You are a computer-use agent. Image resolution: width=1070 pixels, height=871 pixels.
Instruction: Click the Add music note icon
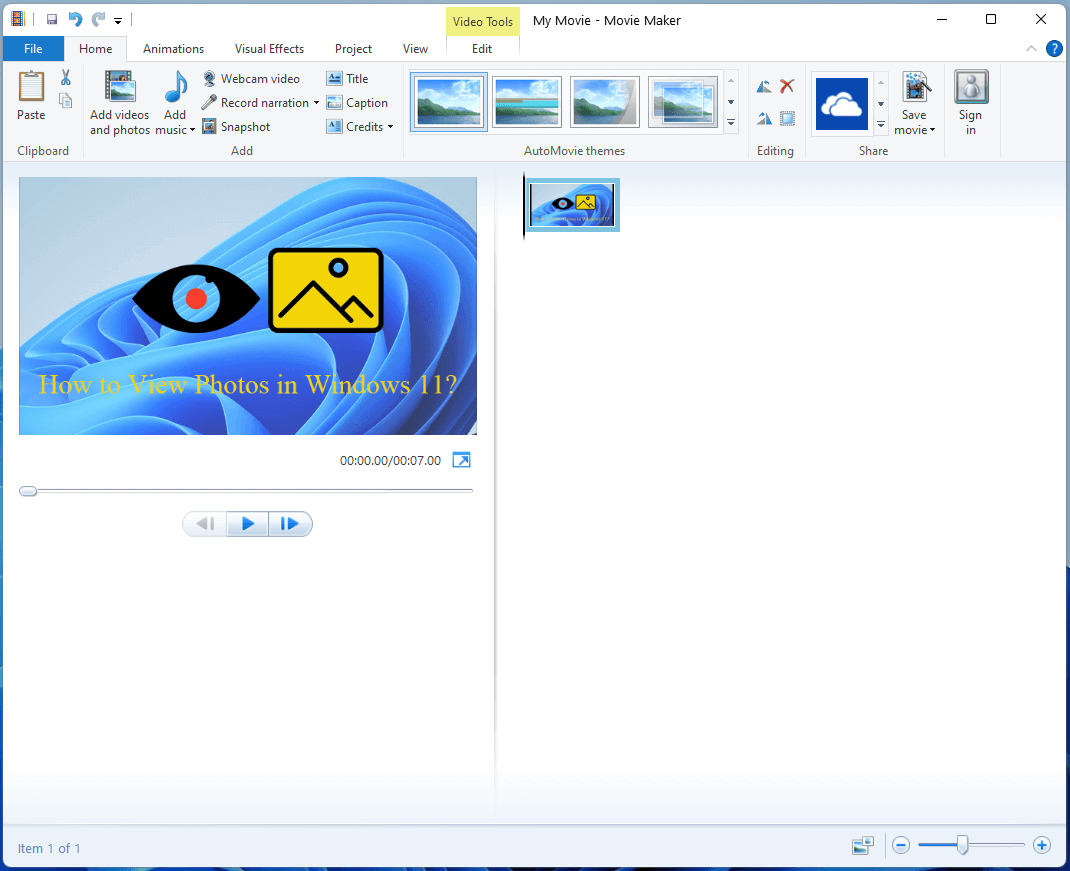[176, 87]
